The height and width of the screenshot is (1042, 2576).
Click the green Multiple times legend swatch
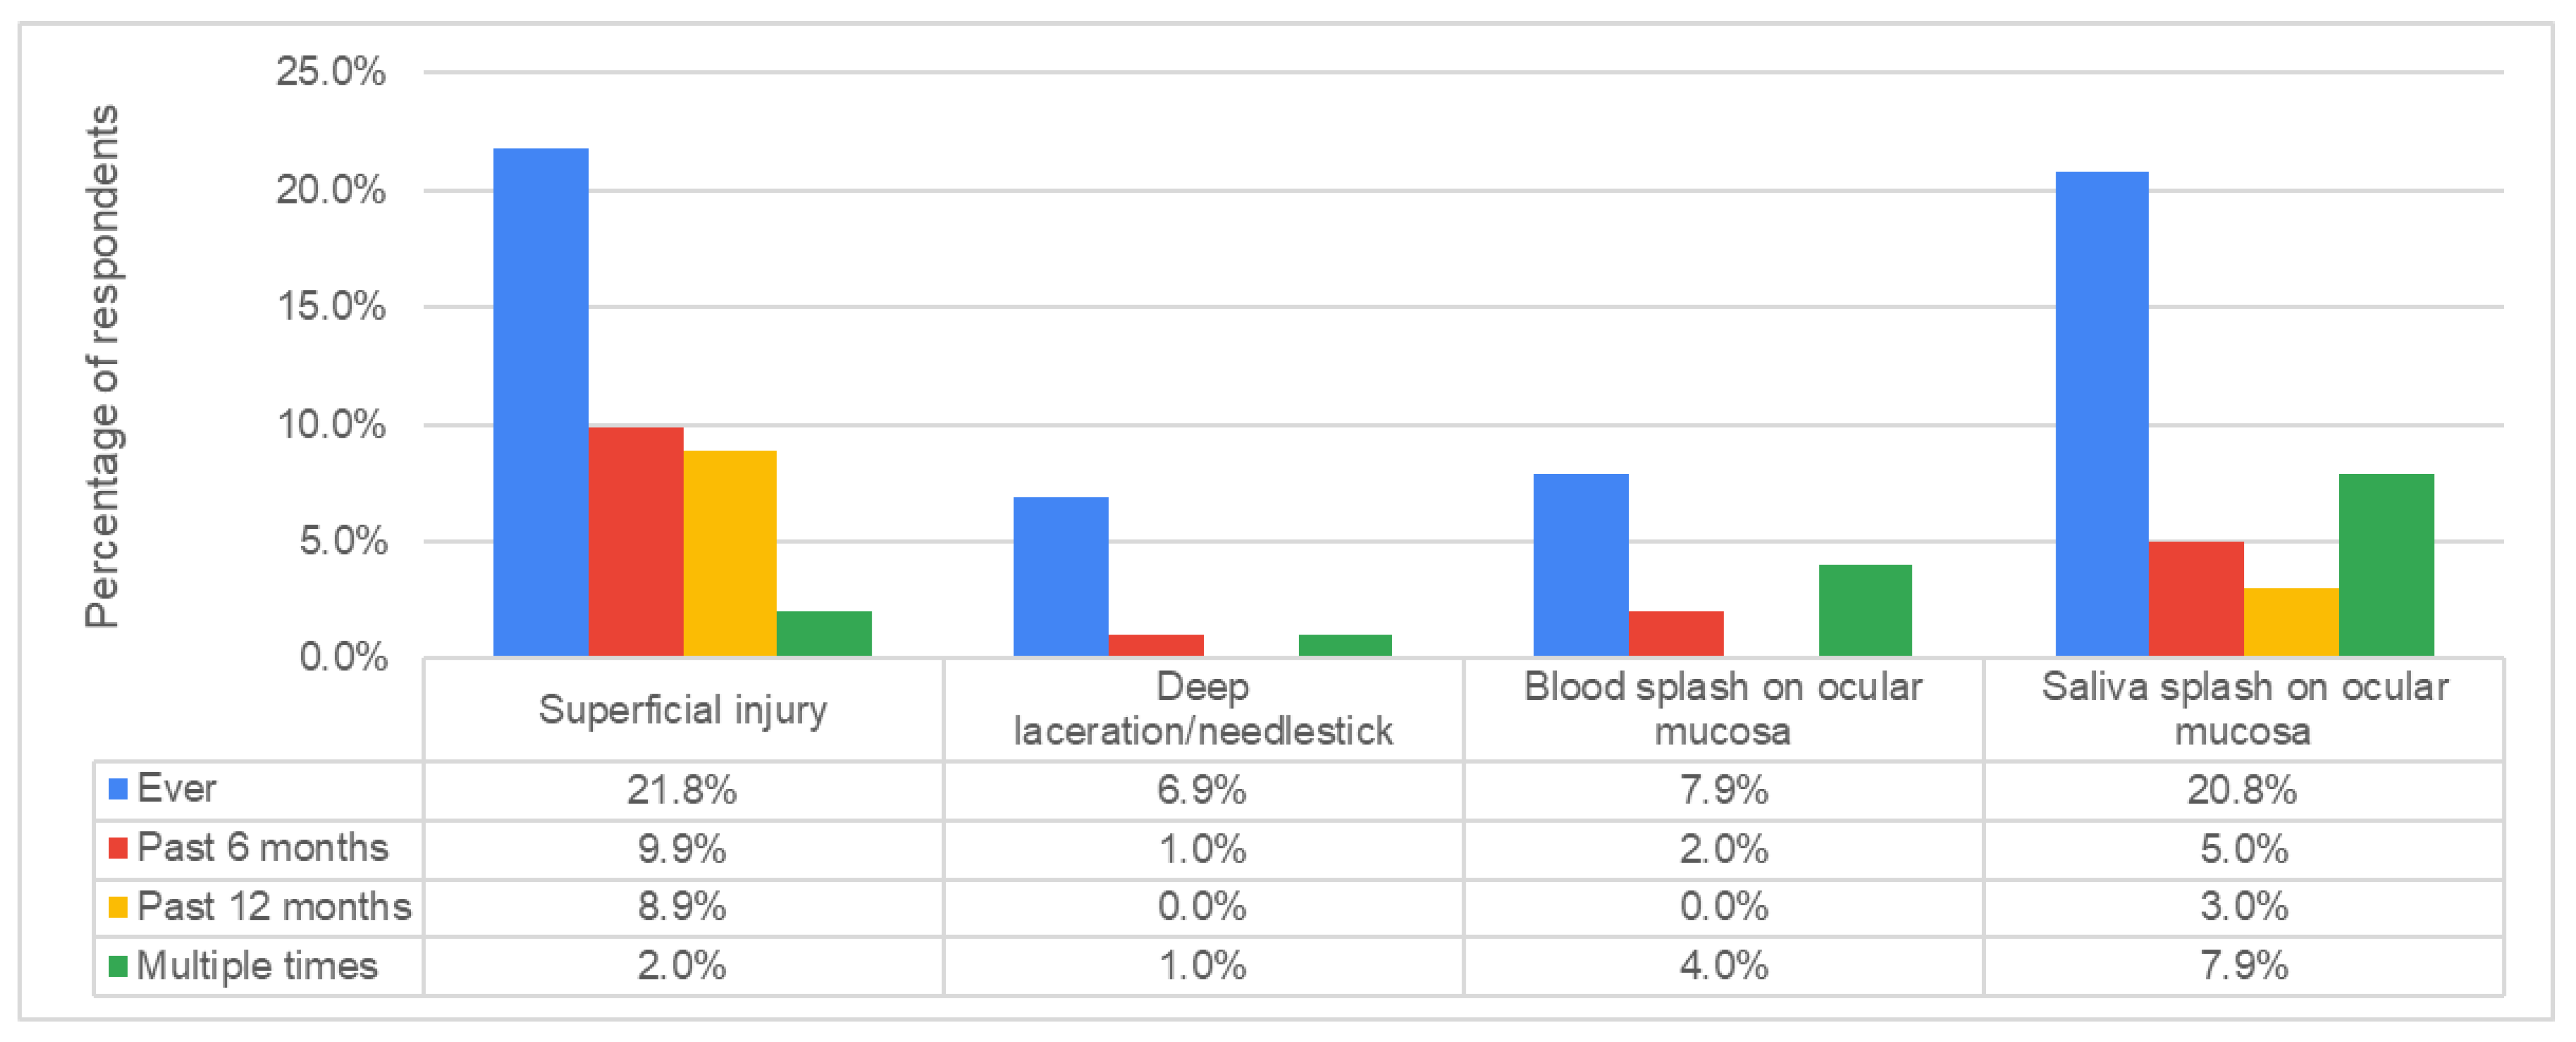[117, 966]
